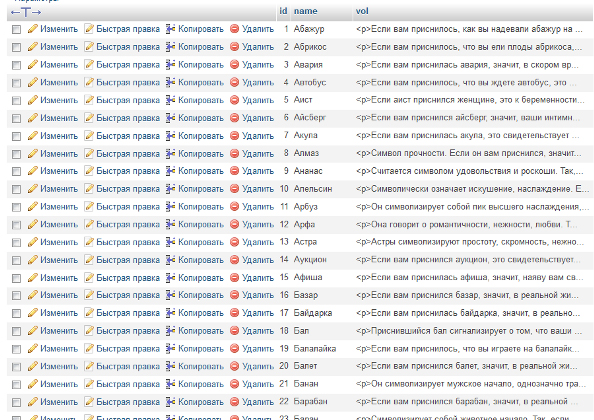Click the copy icon in Абажур row
This screenshot has height=420, width=594.
tap(170, 29)
